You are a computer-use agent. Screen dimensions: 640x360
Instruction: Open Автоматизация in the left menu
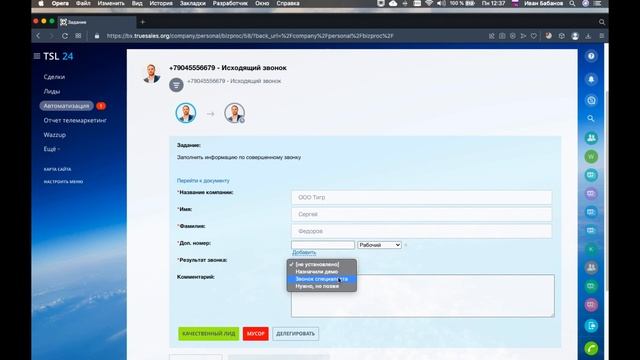coord(66,106)
